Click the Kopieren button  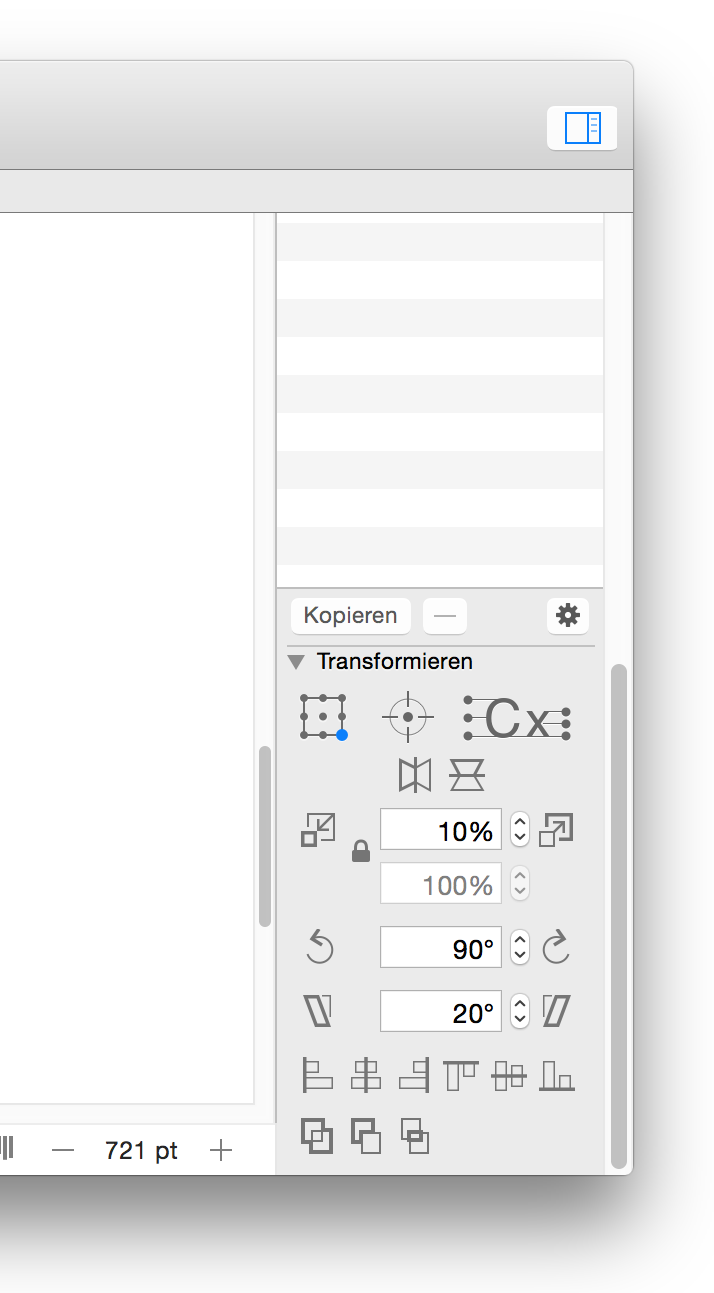[x=350, y=616]
